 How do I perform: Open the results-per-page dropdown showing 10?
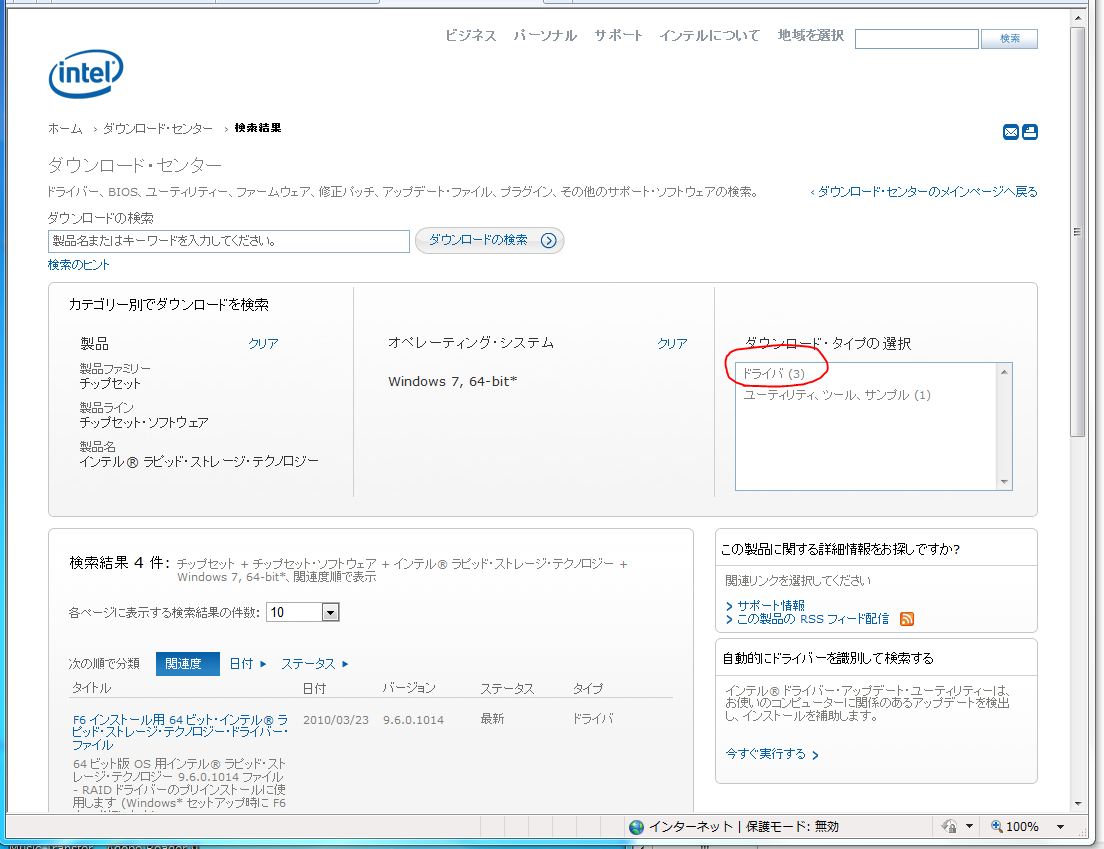tap(330, 612)
